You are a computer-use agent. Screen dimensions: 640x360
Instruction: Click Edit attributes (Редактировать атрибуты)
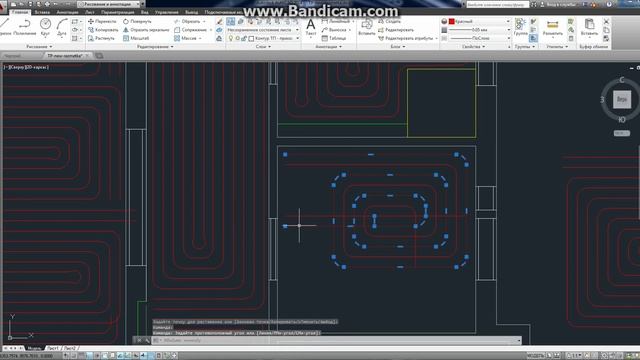407,38
